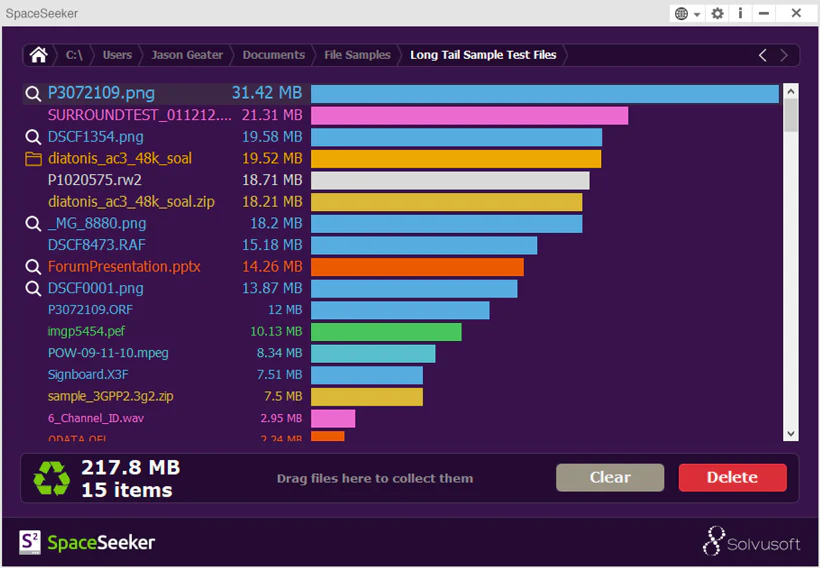Viewport: 820px width, 568px height.
Task: Open settings via the gear icon
Action: (718, 14)
